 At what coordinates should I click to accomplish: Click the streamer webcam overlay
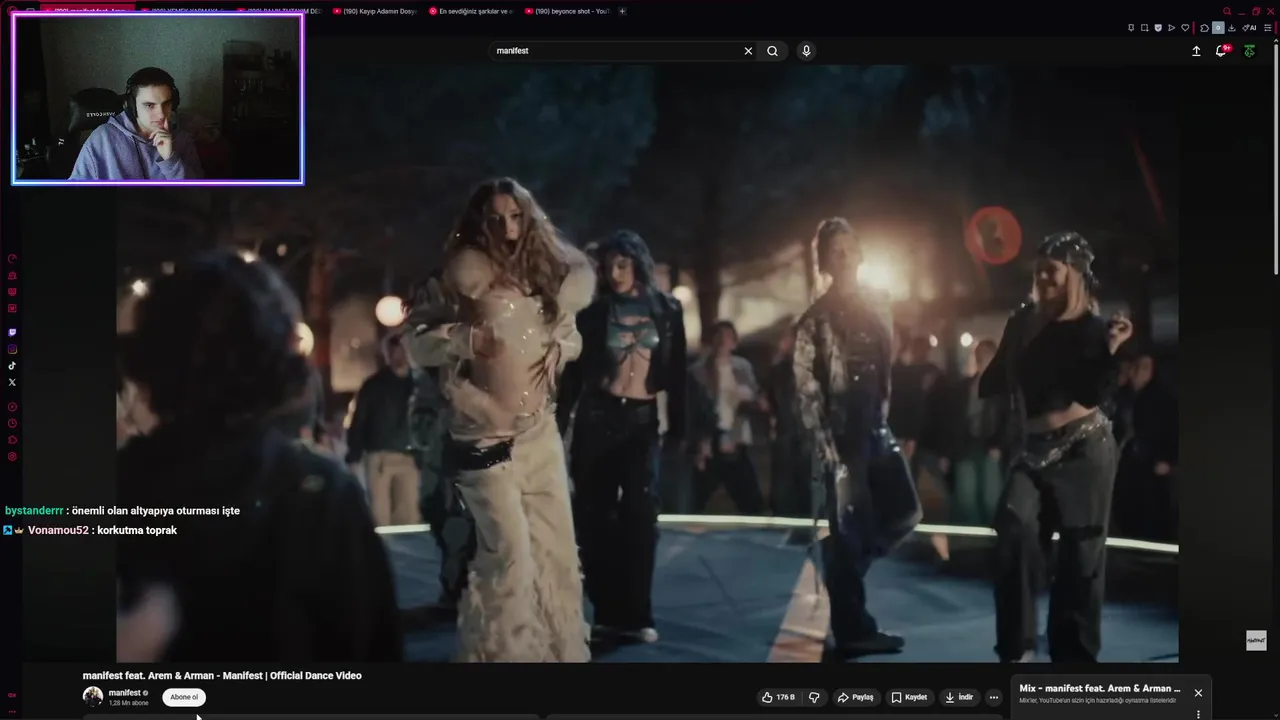[x=157, y=98]
